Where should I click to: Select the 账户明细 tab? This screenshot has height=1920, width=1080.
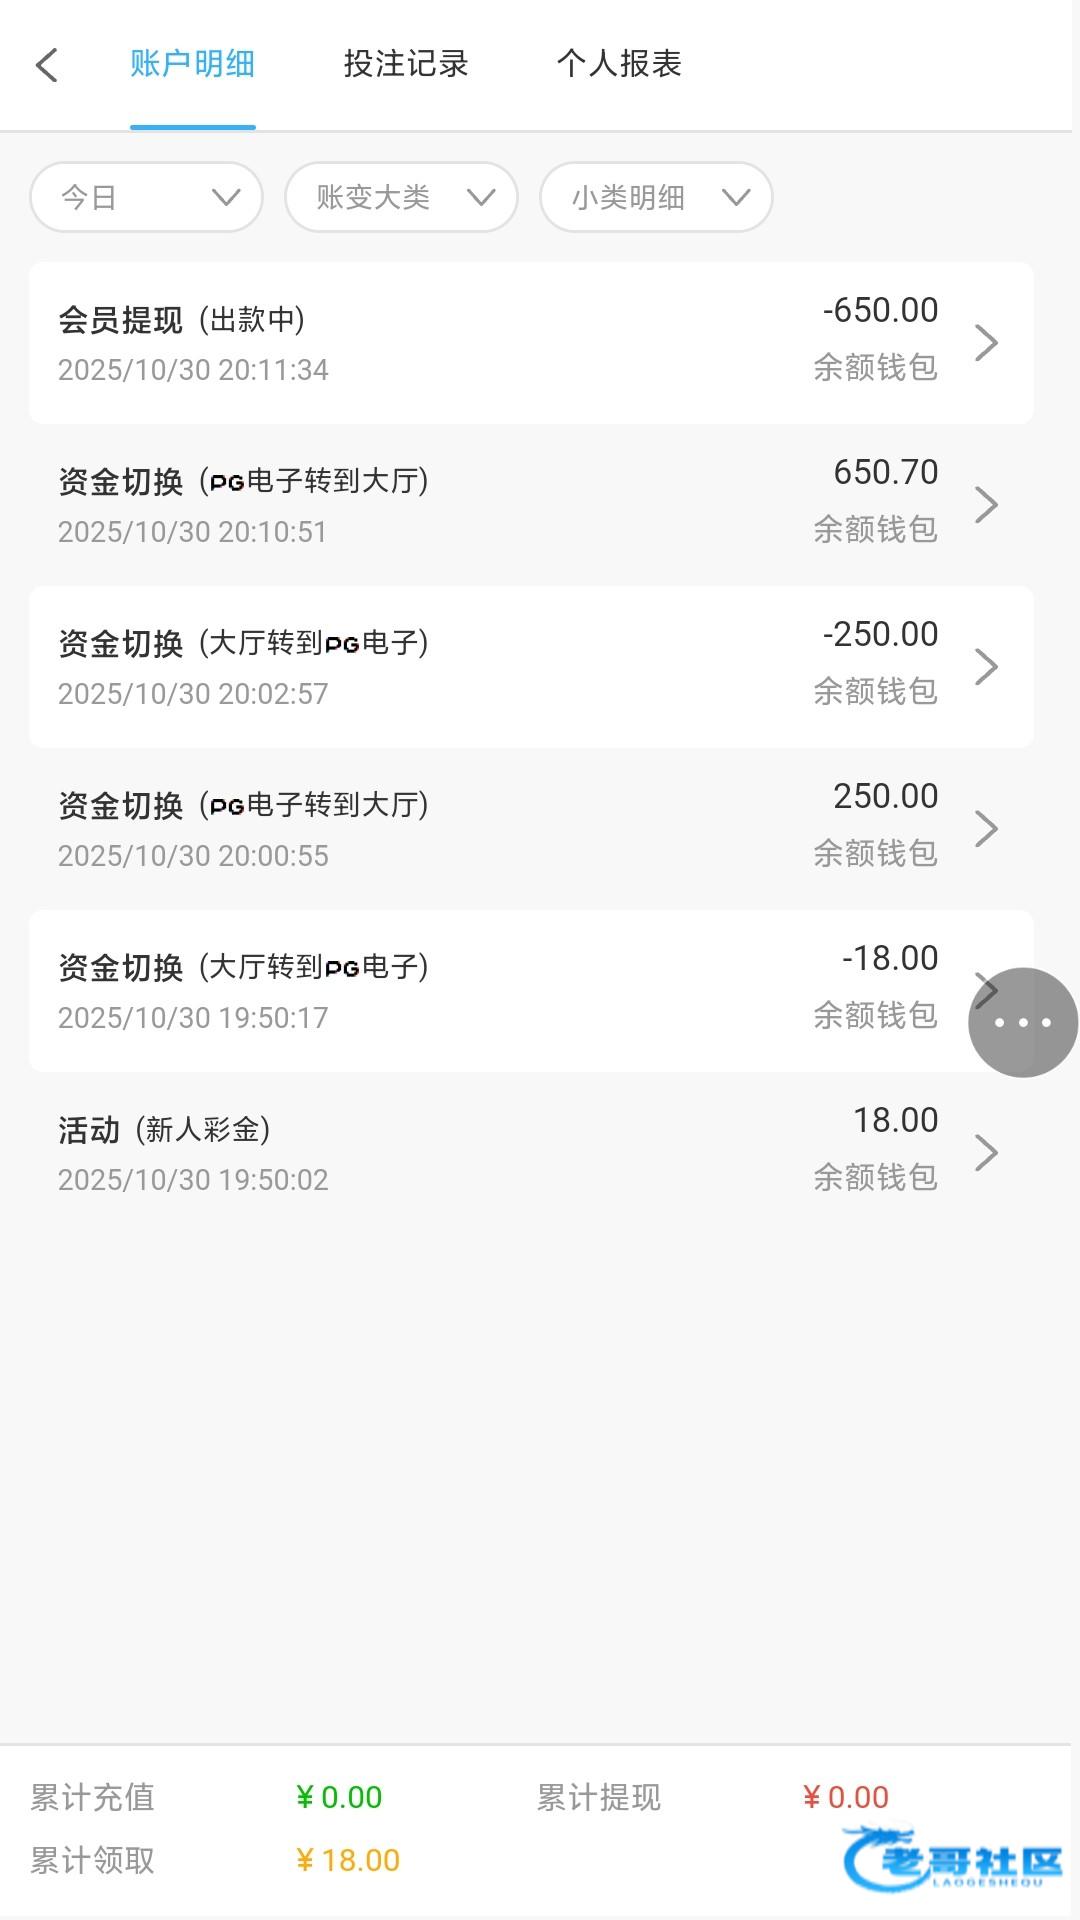pyautogui.click(x=192, y=64)
